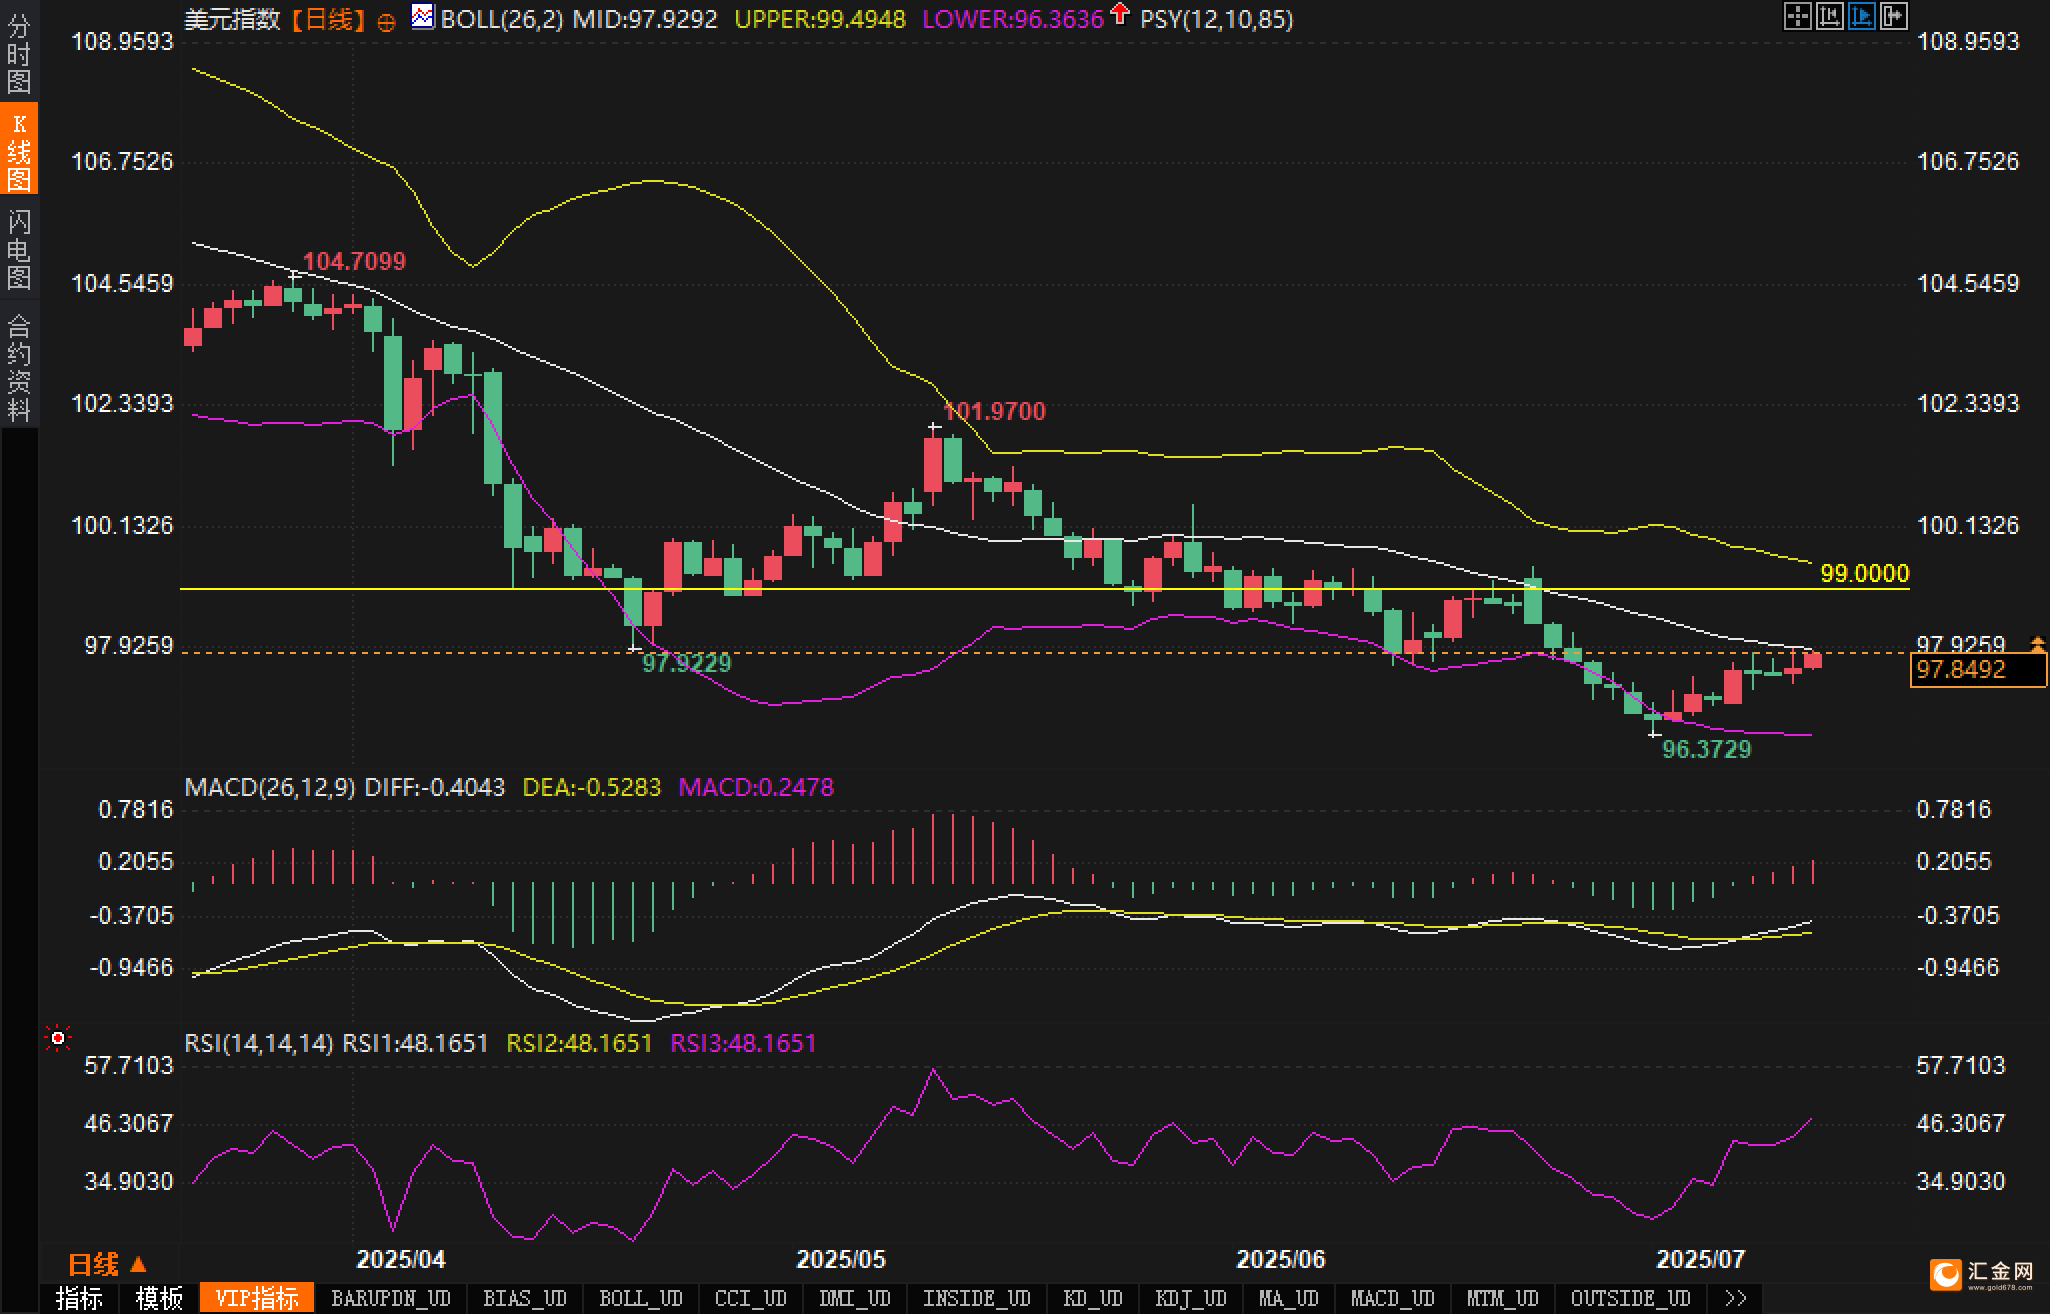The image size is (2050, 1314).
Task: Click the shift-chart-right arrow icon
Action: [x=1894, y=16]
